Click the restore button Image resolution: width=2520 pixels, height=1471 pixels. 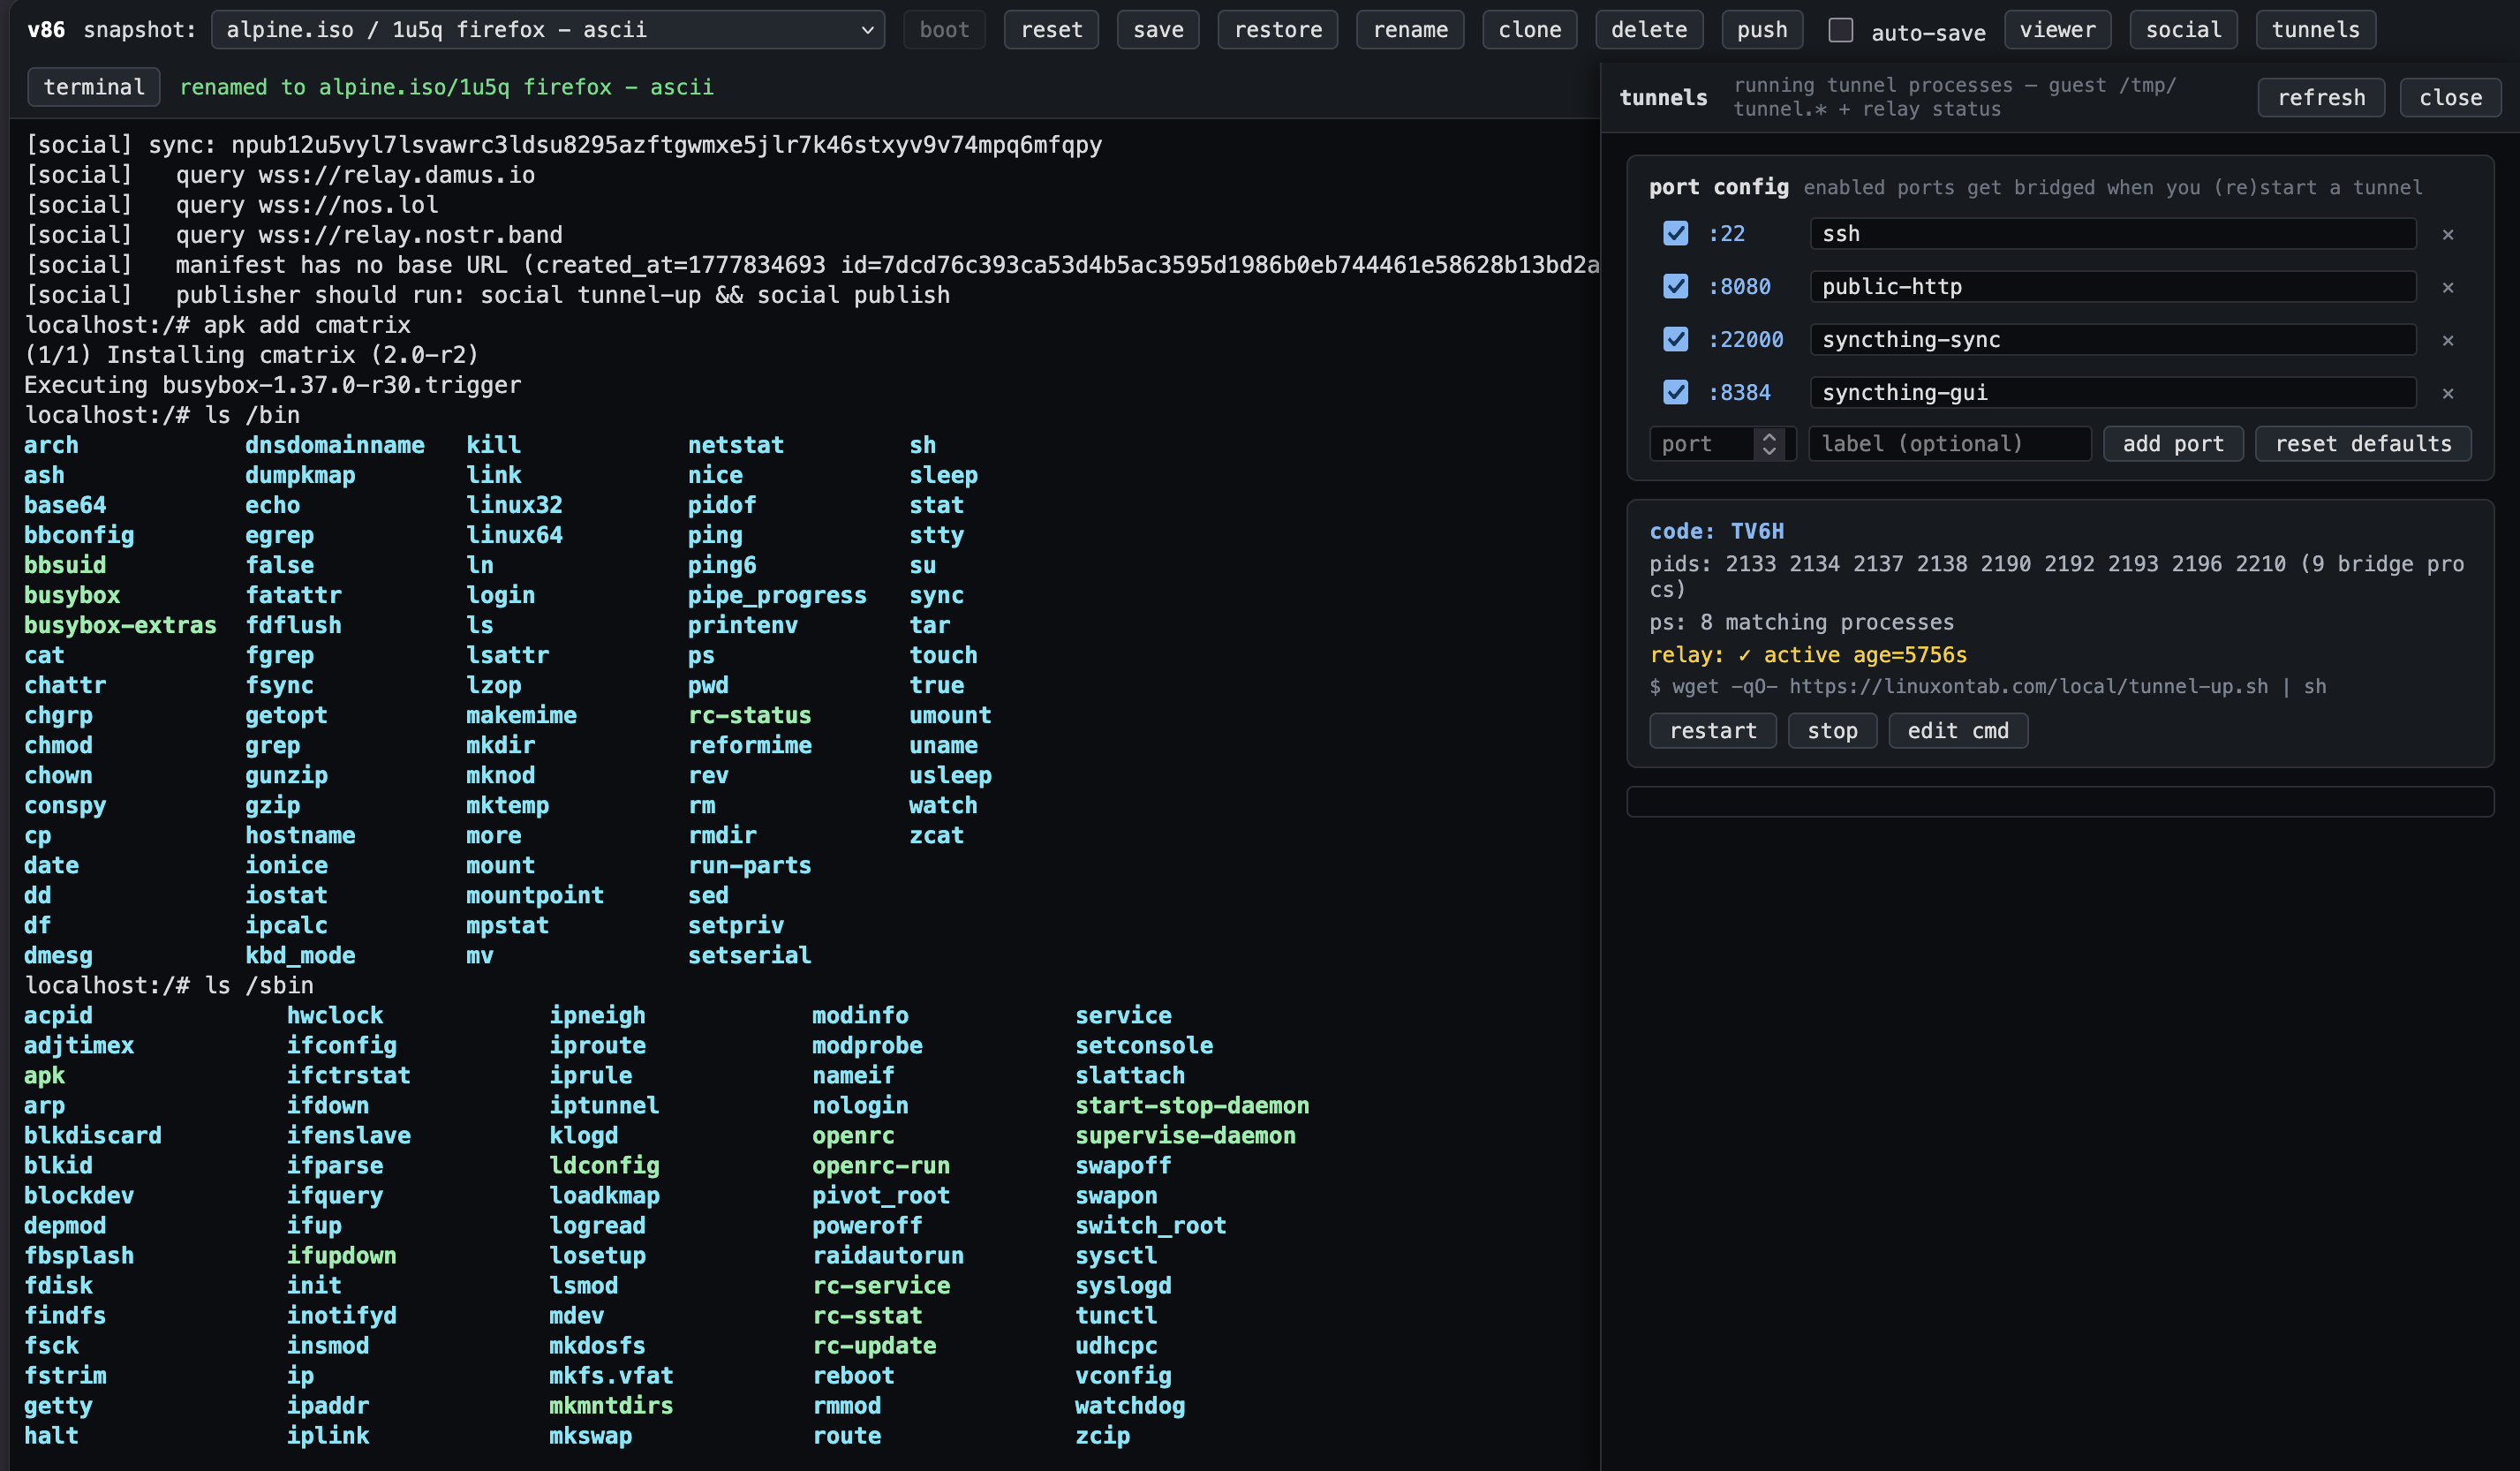pos(1278,30)
